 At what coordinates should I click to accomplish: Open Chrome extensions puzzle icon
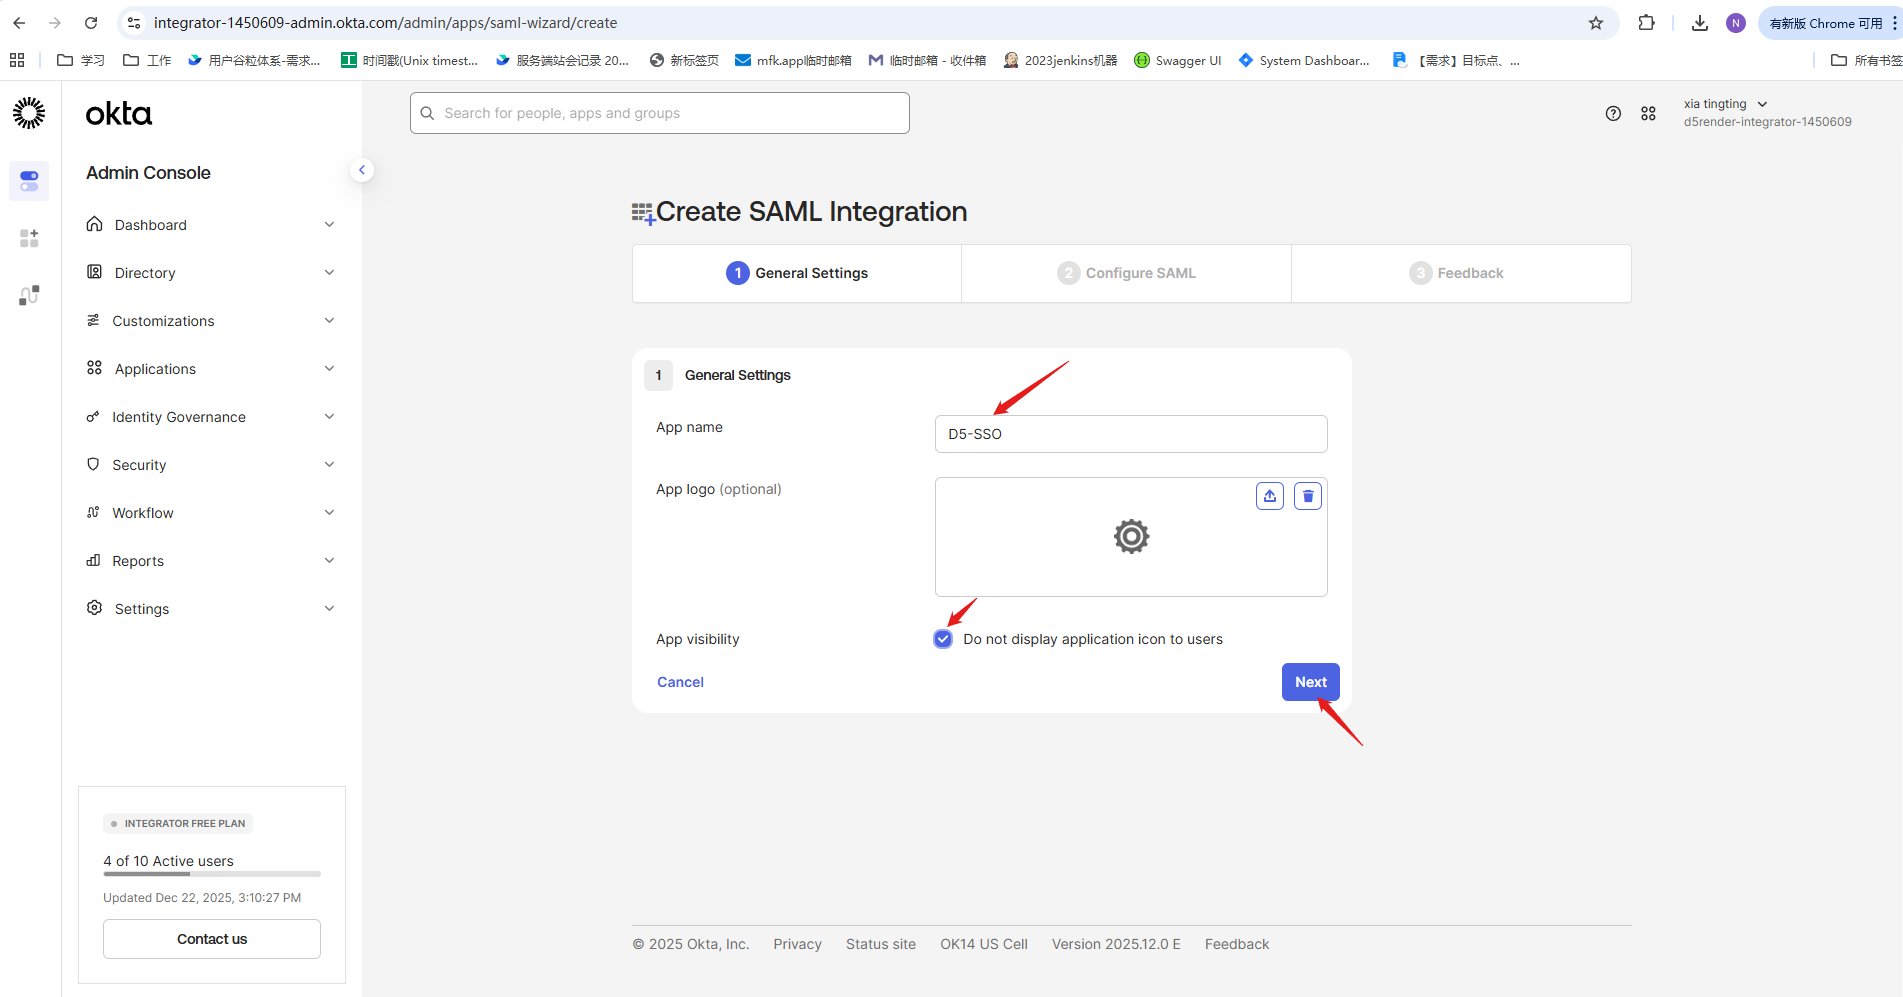pos(1646,23)
